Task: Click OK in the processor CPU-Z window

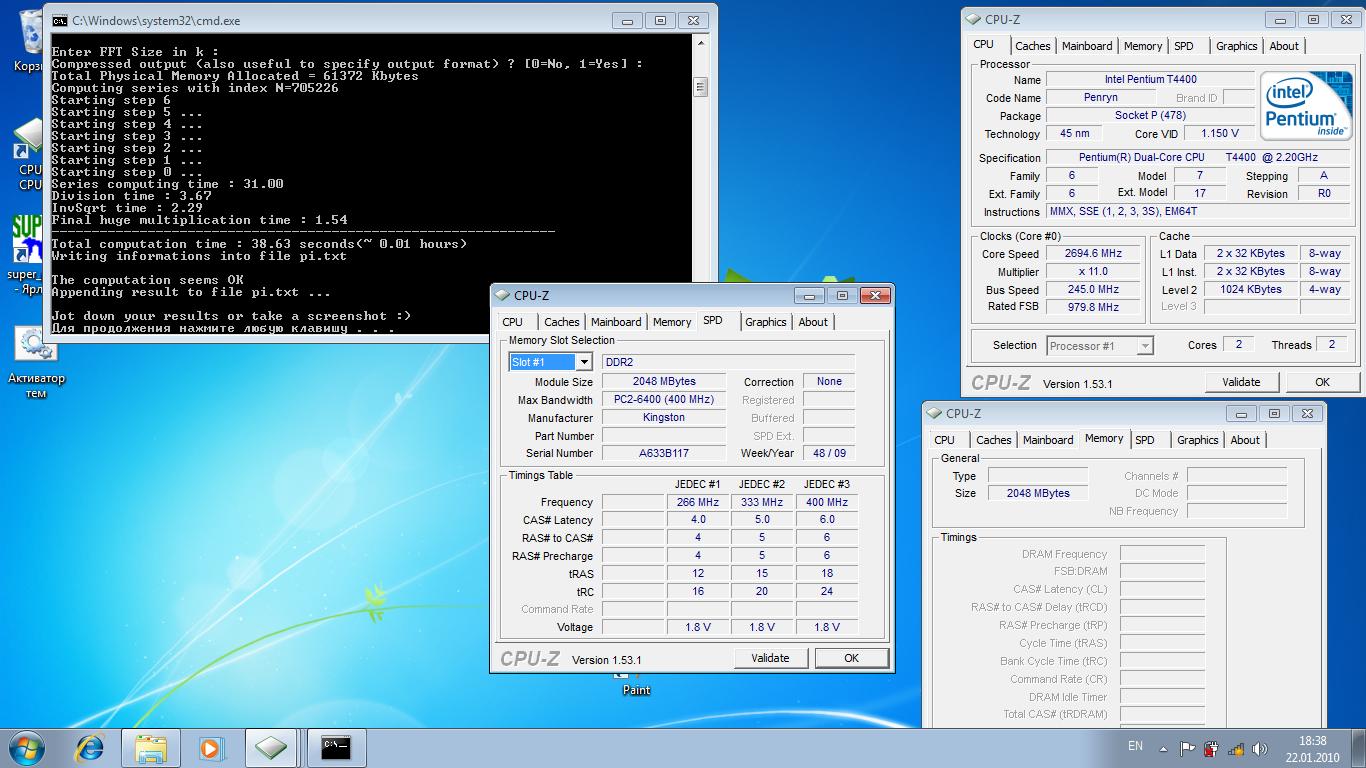Action: point(1322,382)
